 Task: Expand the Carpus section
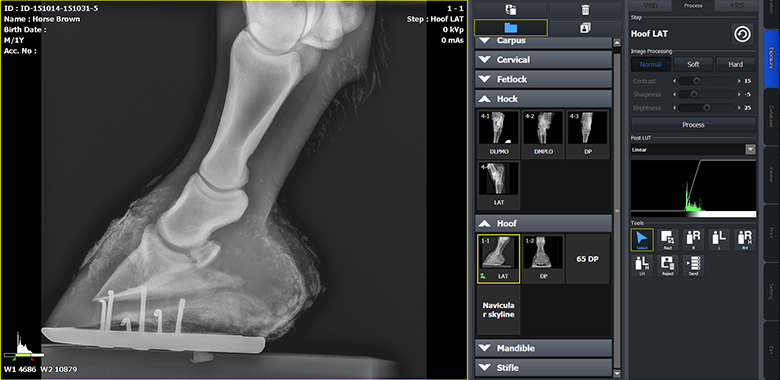[x=543, y=41]
